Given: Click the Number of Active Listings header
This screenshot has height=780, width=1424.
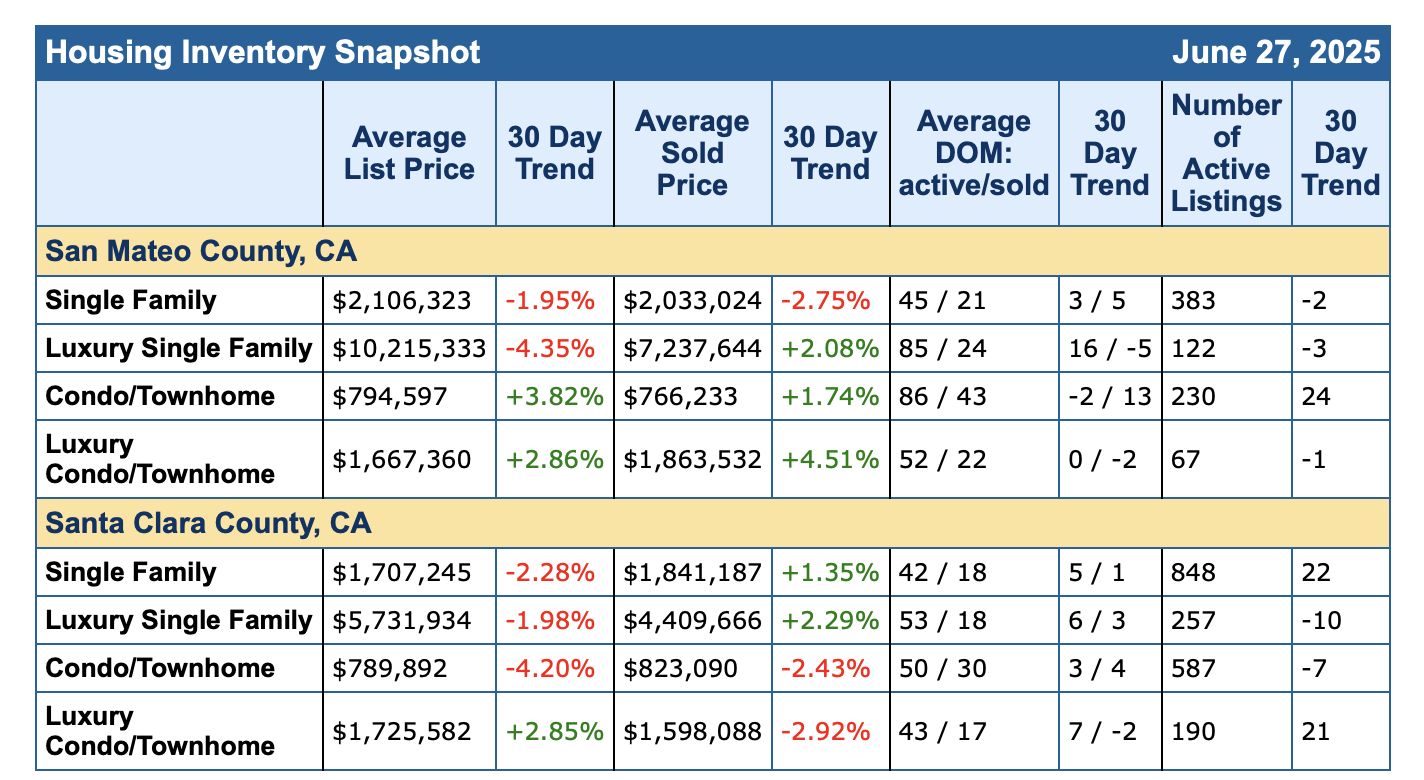Looking at the screenshot, I should click(x=1226, y=153).
